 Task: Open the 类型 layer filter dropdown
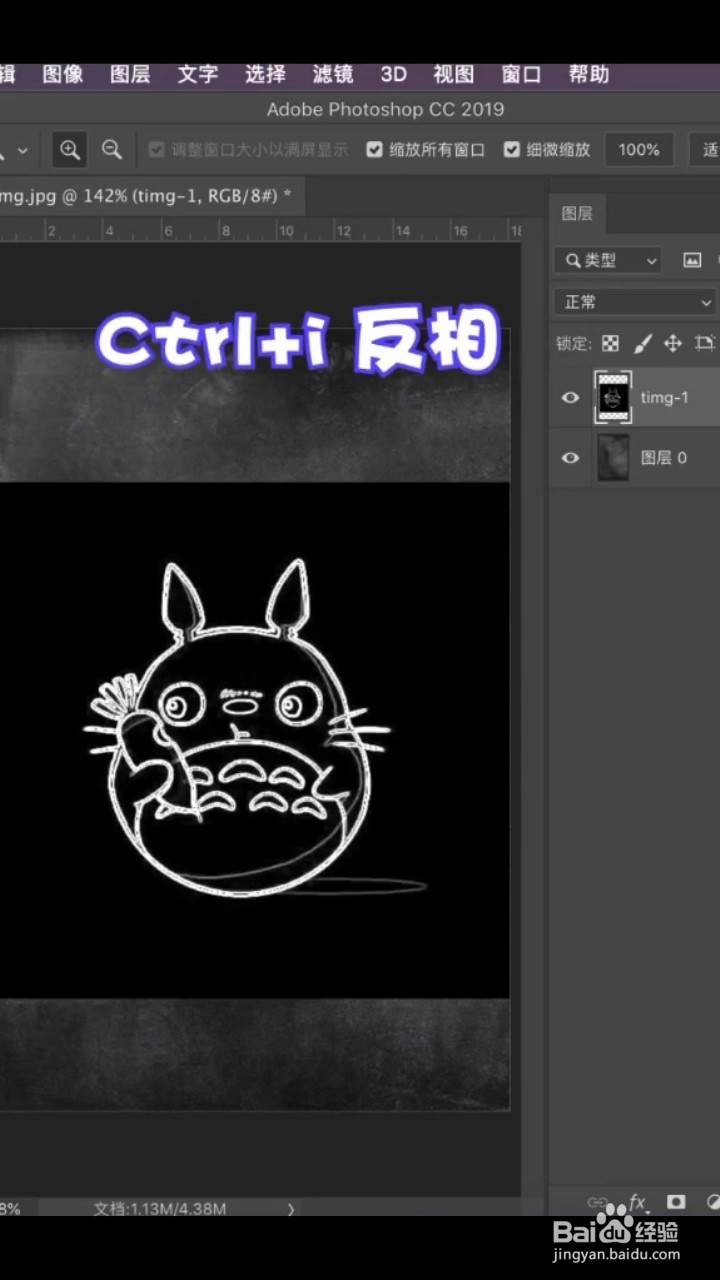tap(608, 260)
